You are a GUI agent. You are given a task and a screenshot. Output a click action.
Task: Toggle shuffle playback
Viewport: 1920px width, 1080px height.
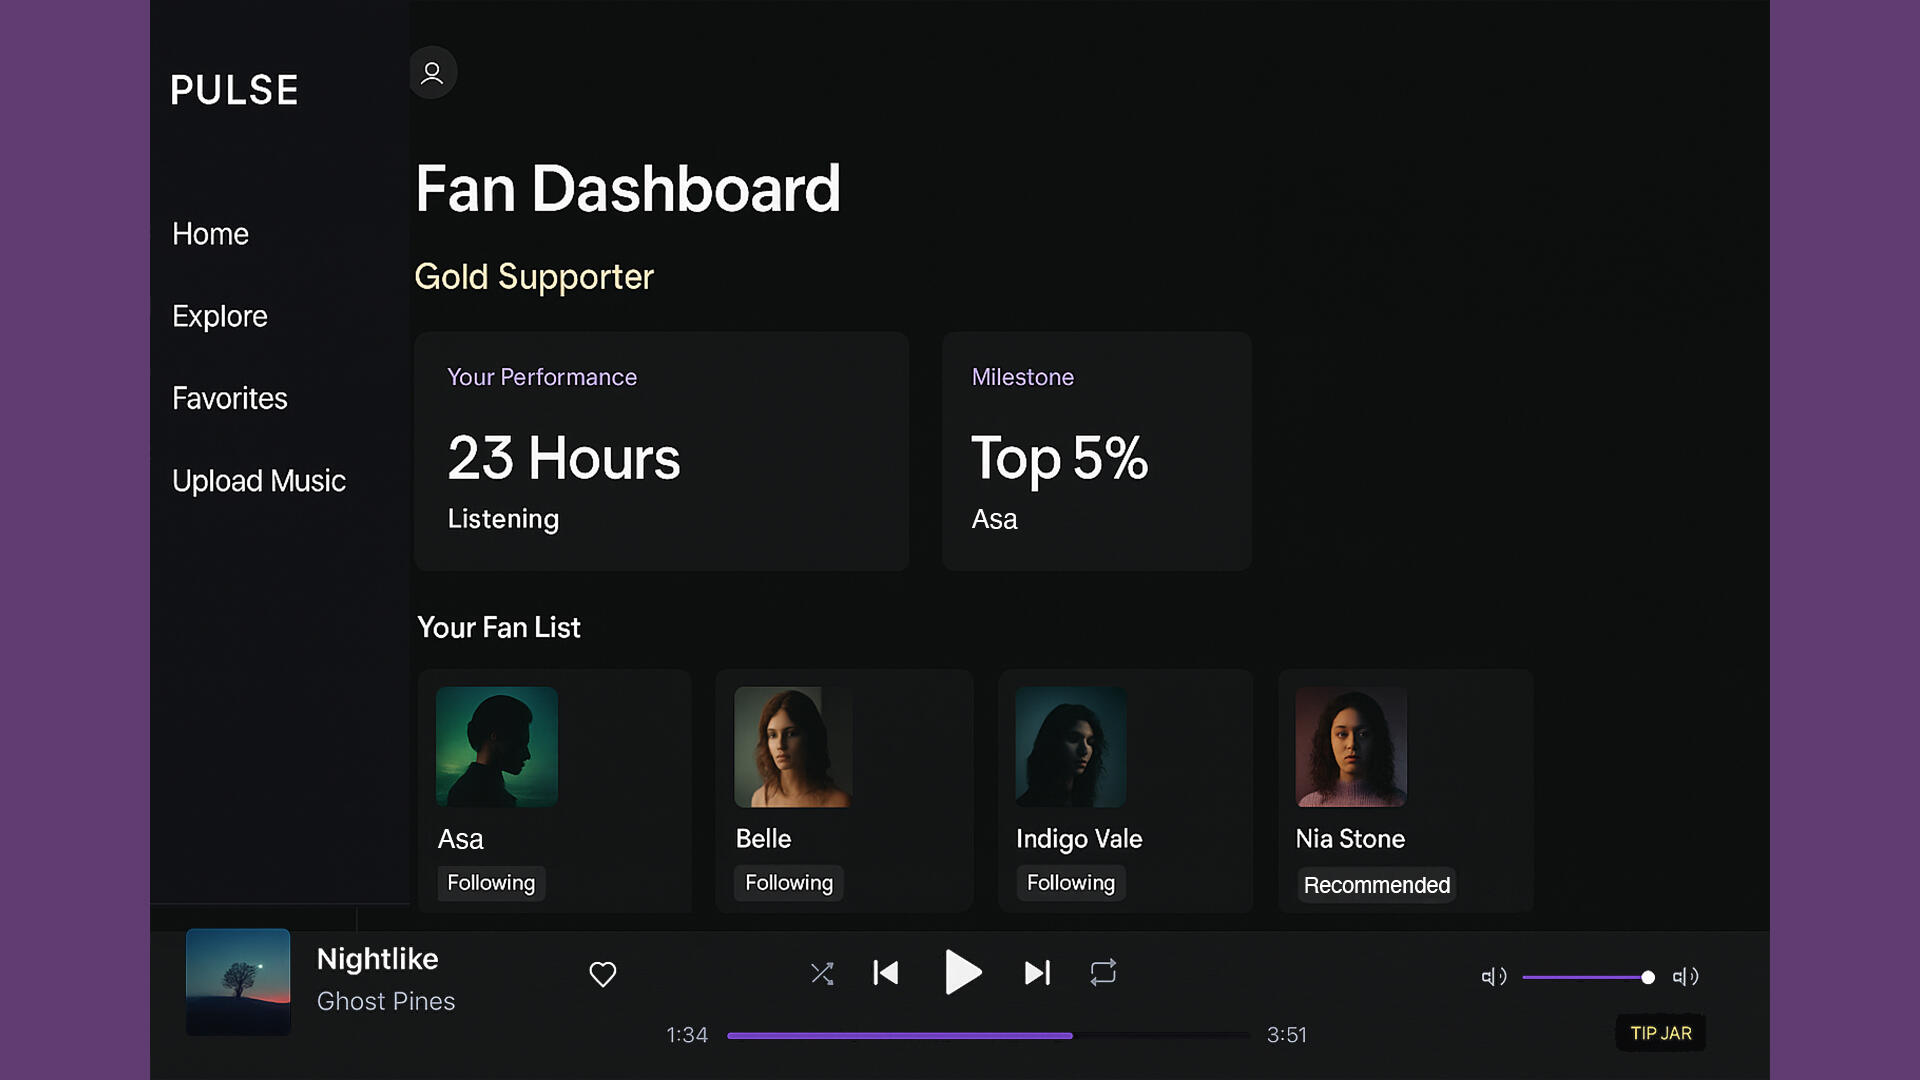822,974
